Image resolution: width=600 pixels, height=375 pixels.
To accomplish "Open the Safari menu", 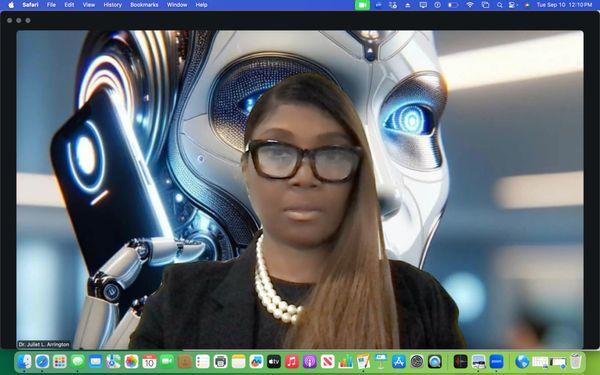I will 30,5.
